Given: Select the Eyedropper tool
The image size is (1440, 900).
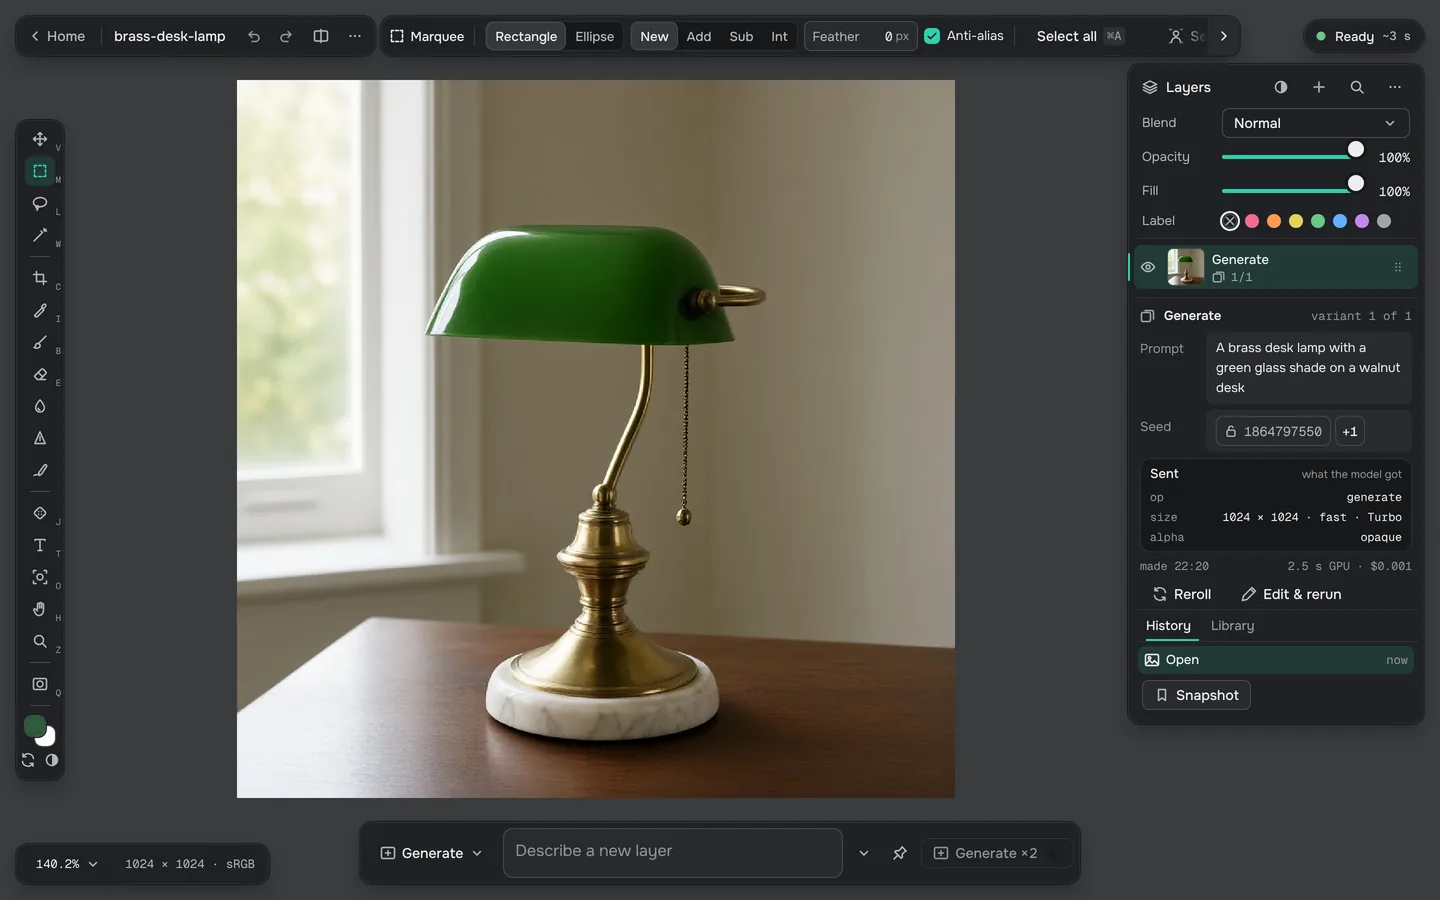Looking at the screenshot, I should click(40, 310).
